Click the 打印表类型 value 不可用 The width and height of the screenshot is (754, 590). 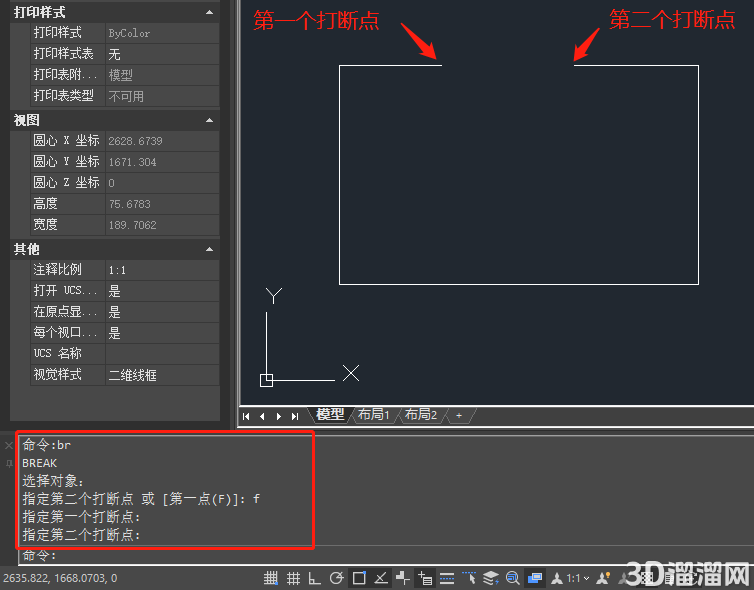coord(163,96)
